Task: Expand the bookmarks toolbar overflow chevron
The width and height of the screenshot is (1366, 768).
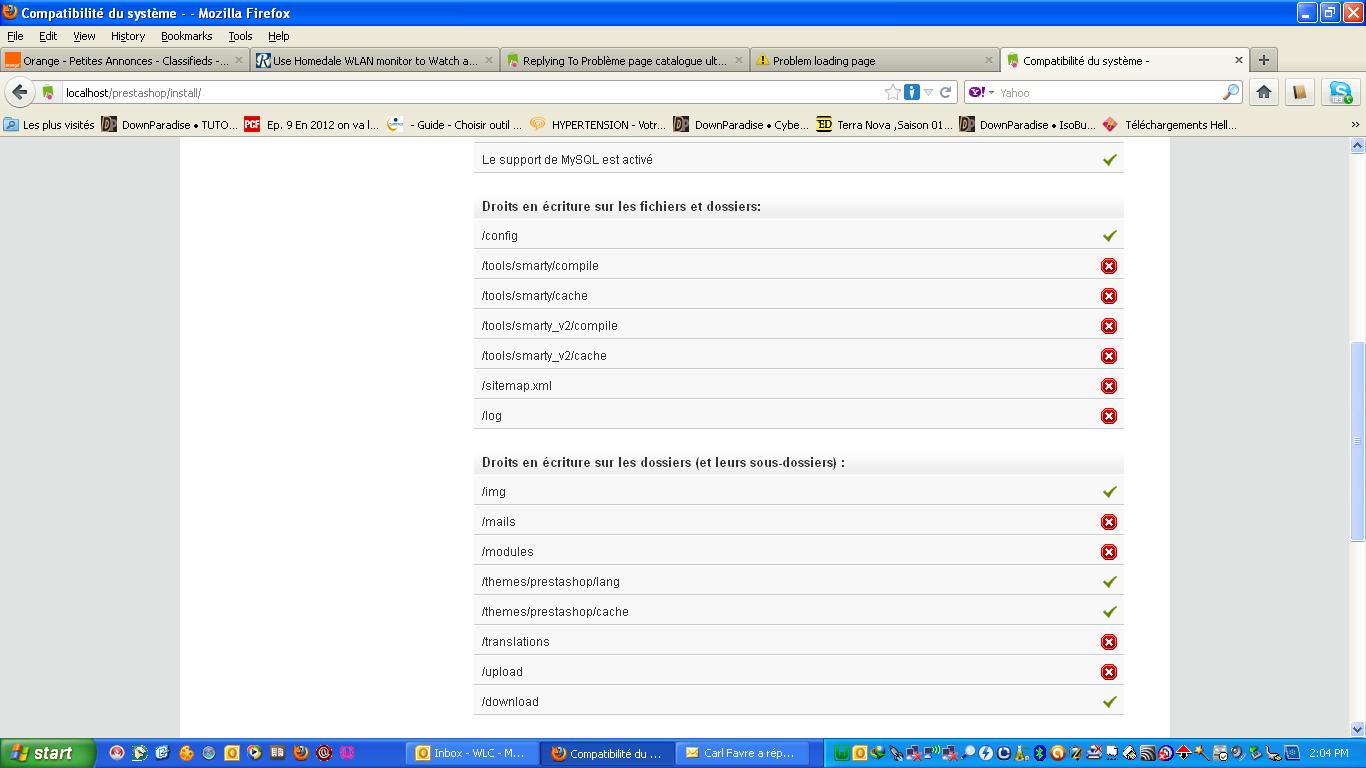Action: (x=1355, y=125)
